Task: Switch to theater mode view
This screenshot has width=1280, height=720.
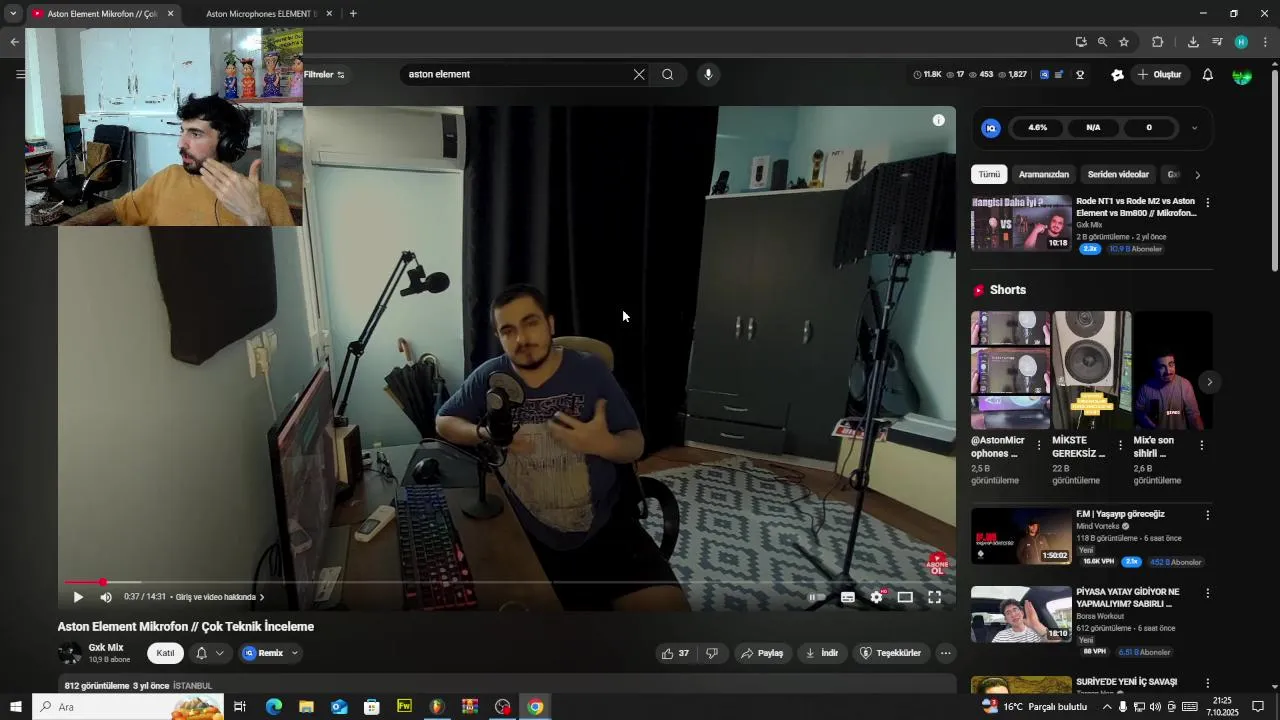Action: click(905, 597)
